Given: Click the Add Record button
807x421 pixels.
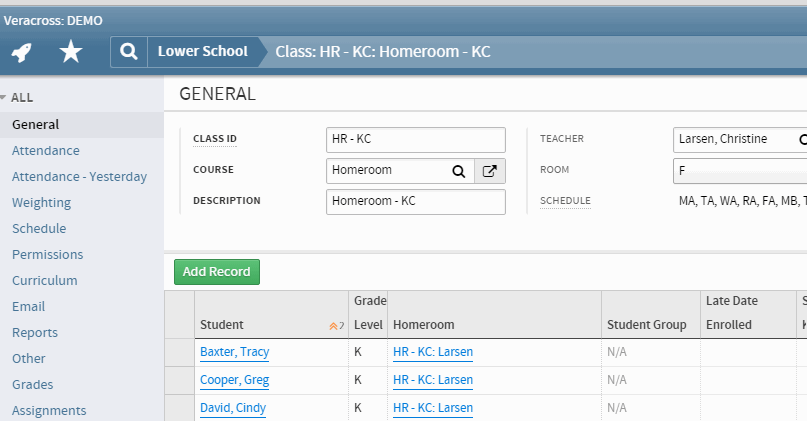Looking at the screenshot, I should tap(216, 271).
